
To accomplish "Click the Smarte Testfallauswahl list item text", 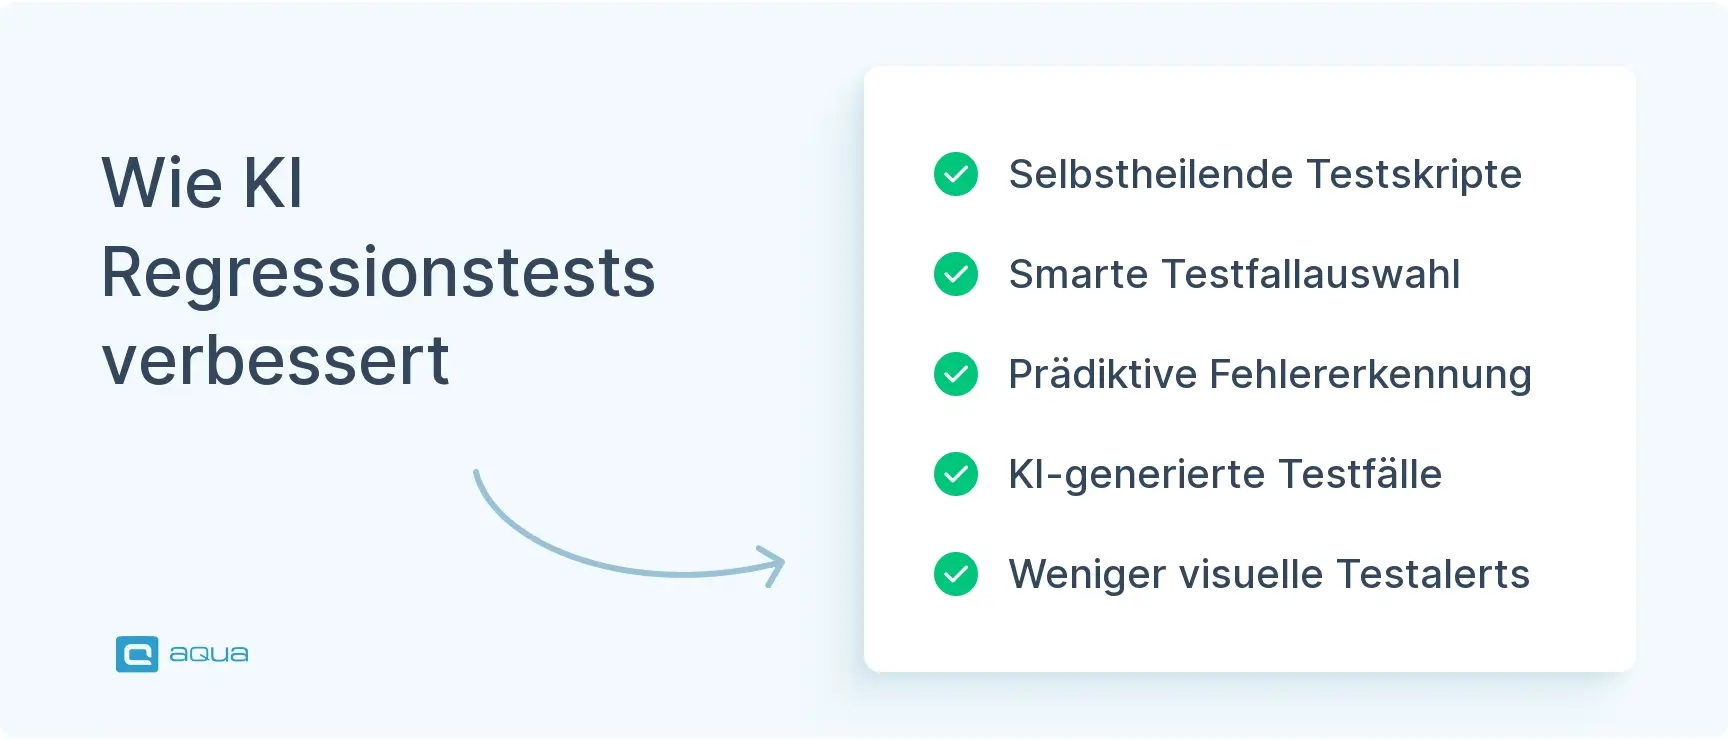I will coord(1234,274).
